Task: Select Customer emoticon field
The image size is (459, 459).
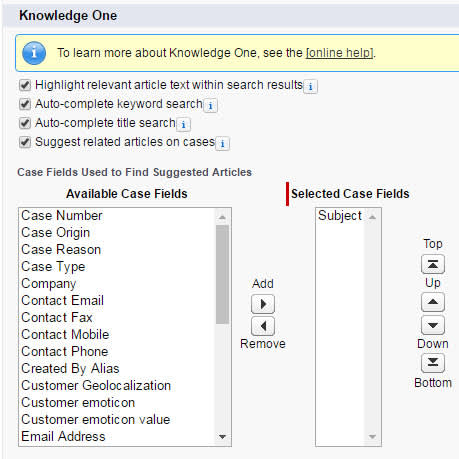Action: tap(117, 403)
